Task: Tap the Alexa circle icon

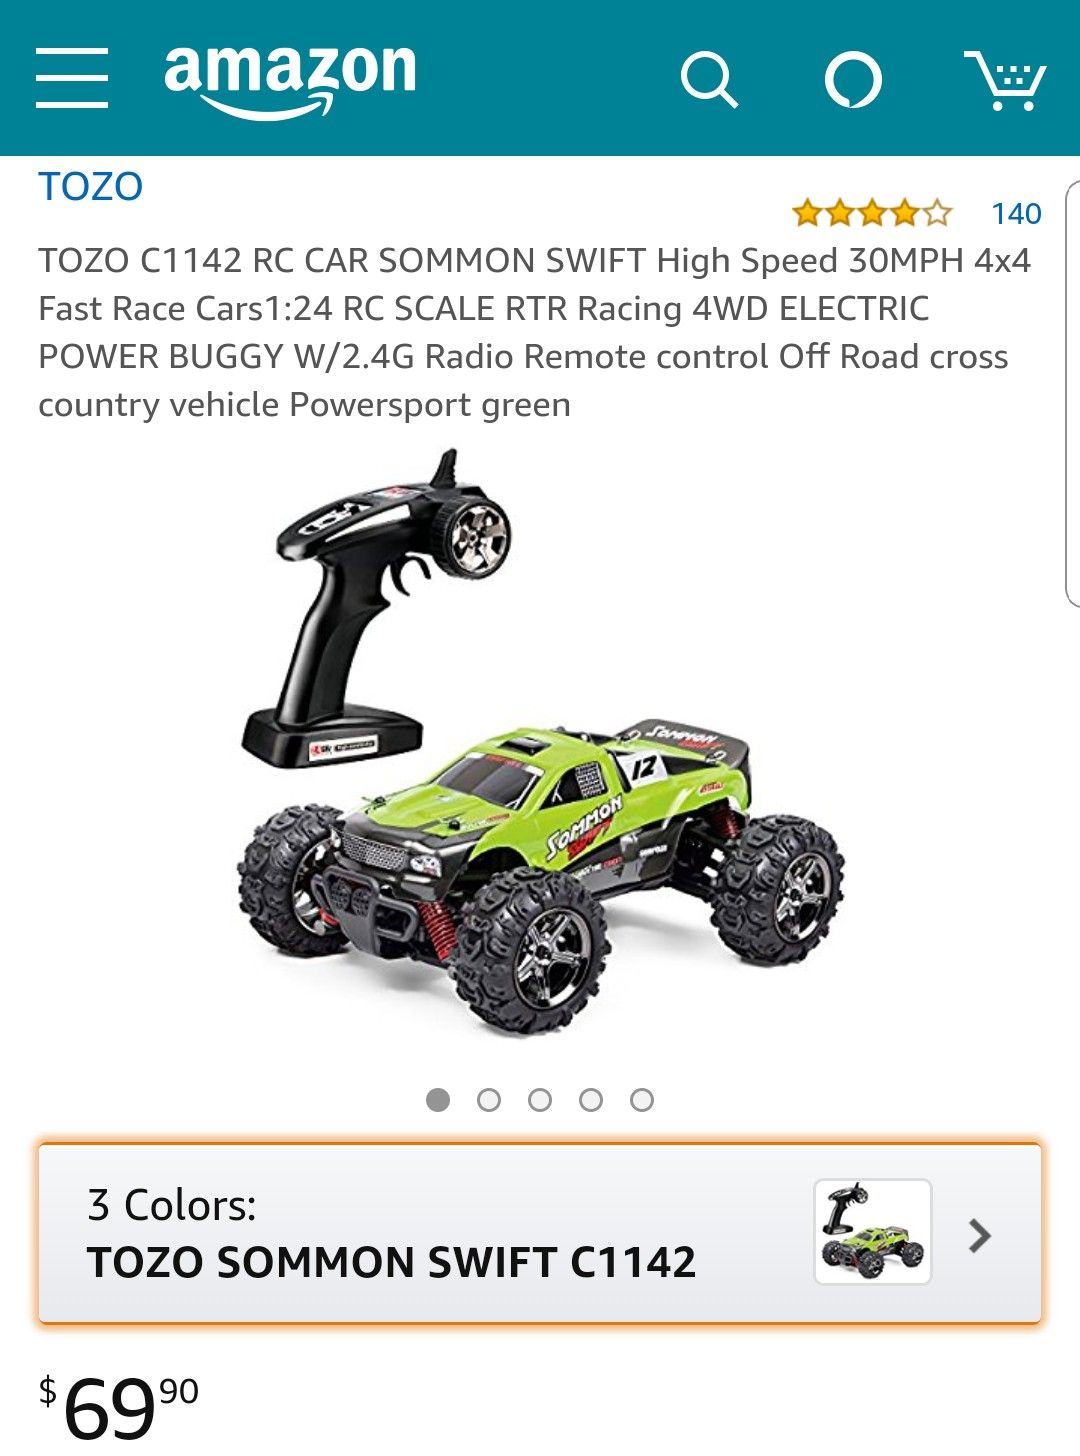Action: pyautogui.click(x=853, y=80)
